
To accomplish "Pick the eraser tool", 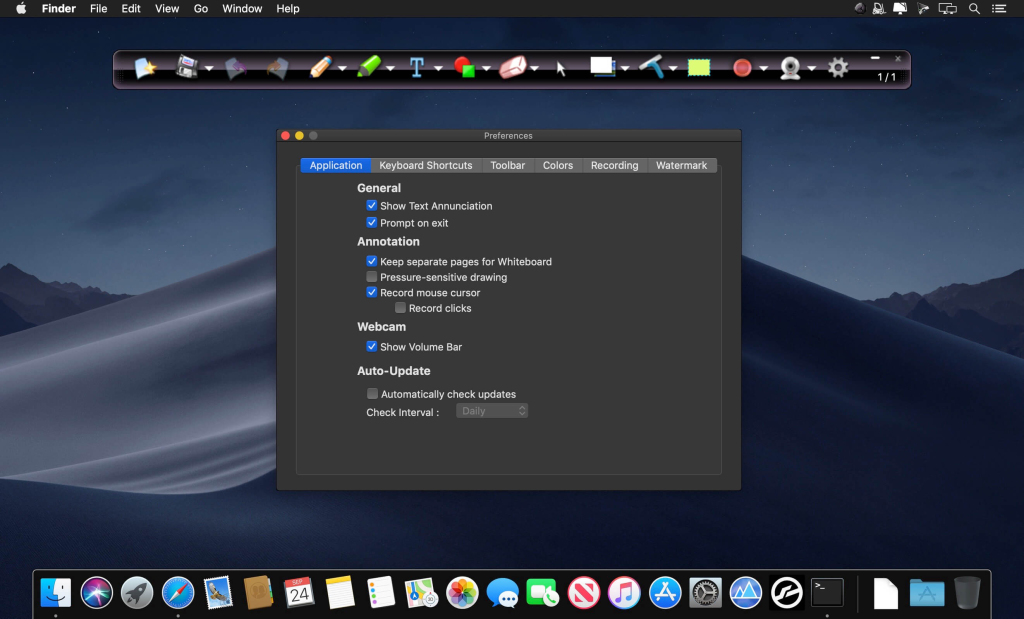I will pos(512,68).
